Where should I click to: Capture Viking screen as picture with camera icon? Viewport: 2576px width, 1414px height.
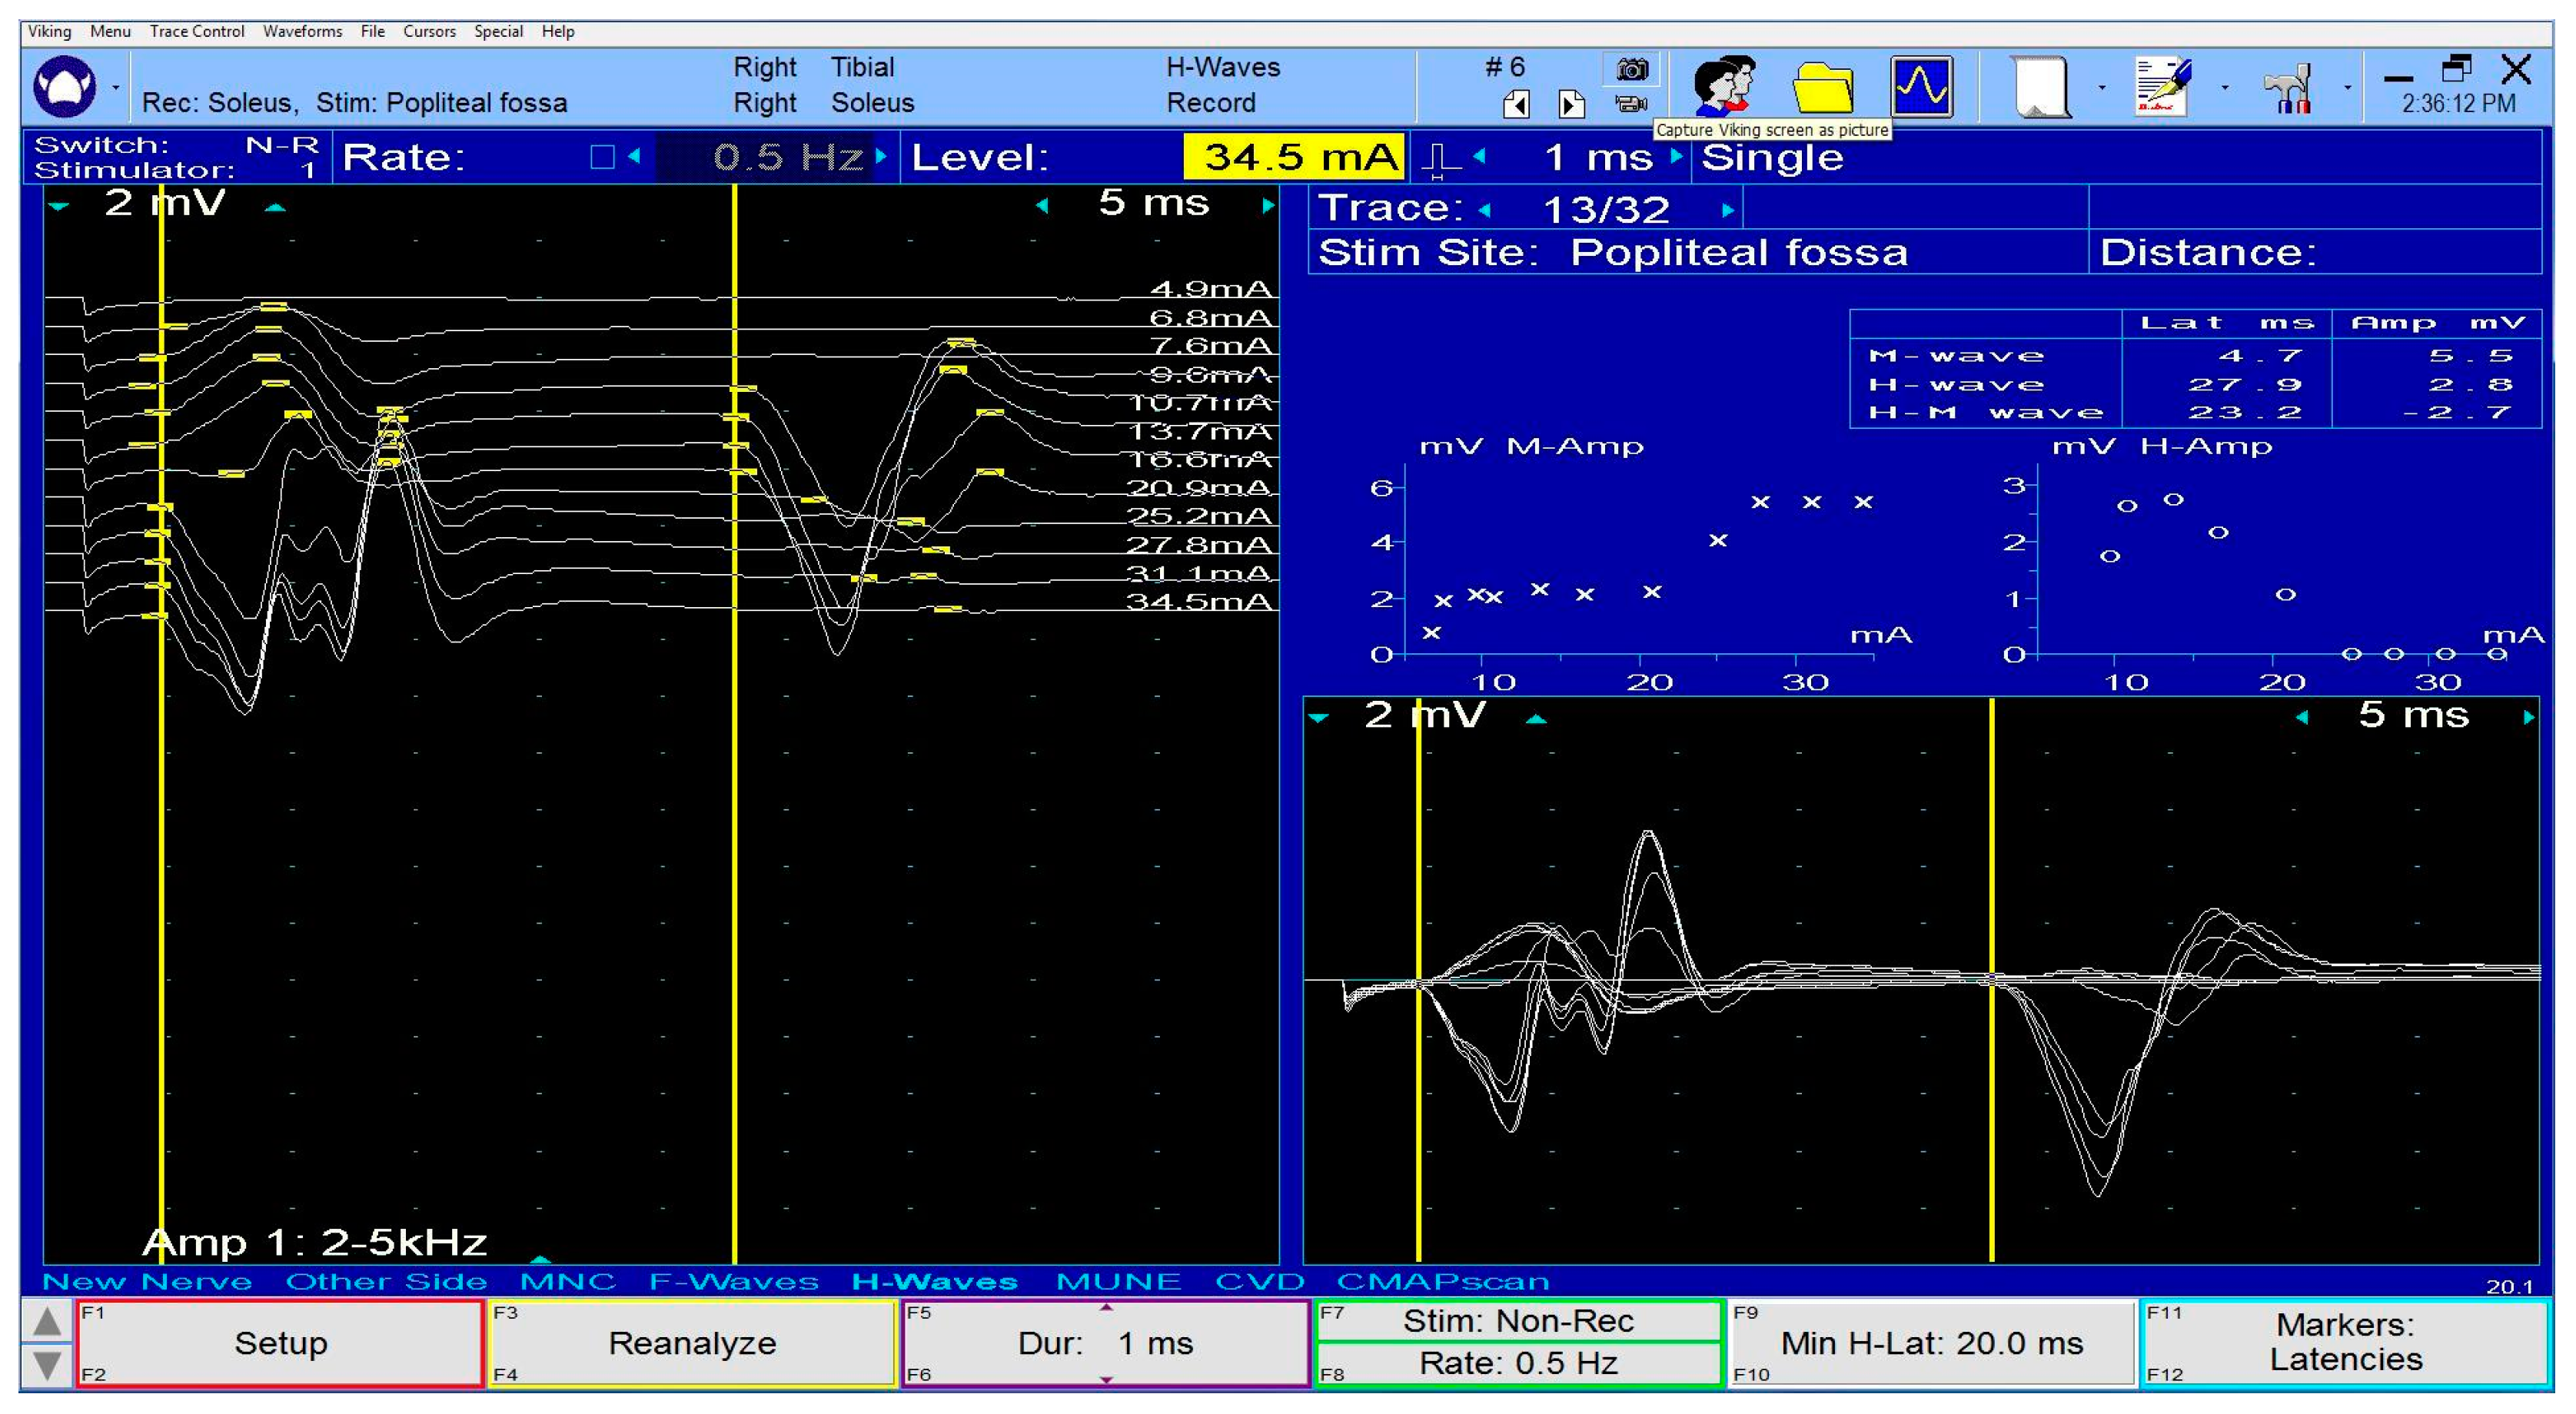point(1632,70)
